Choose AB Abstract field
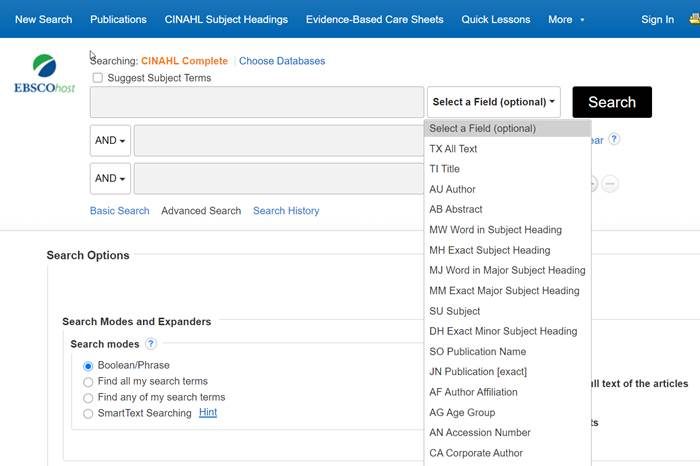Screen dimensions: 700x466 (507, 209)
